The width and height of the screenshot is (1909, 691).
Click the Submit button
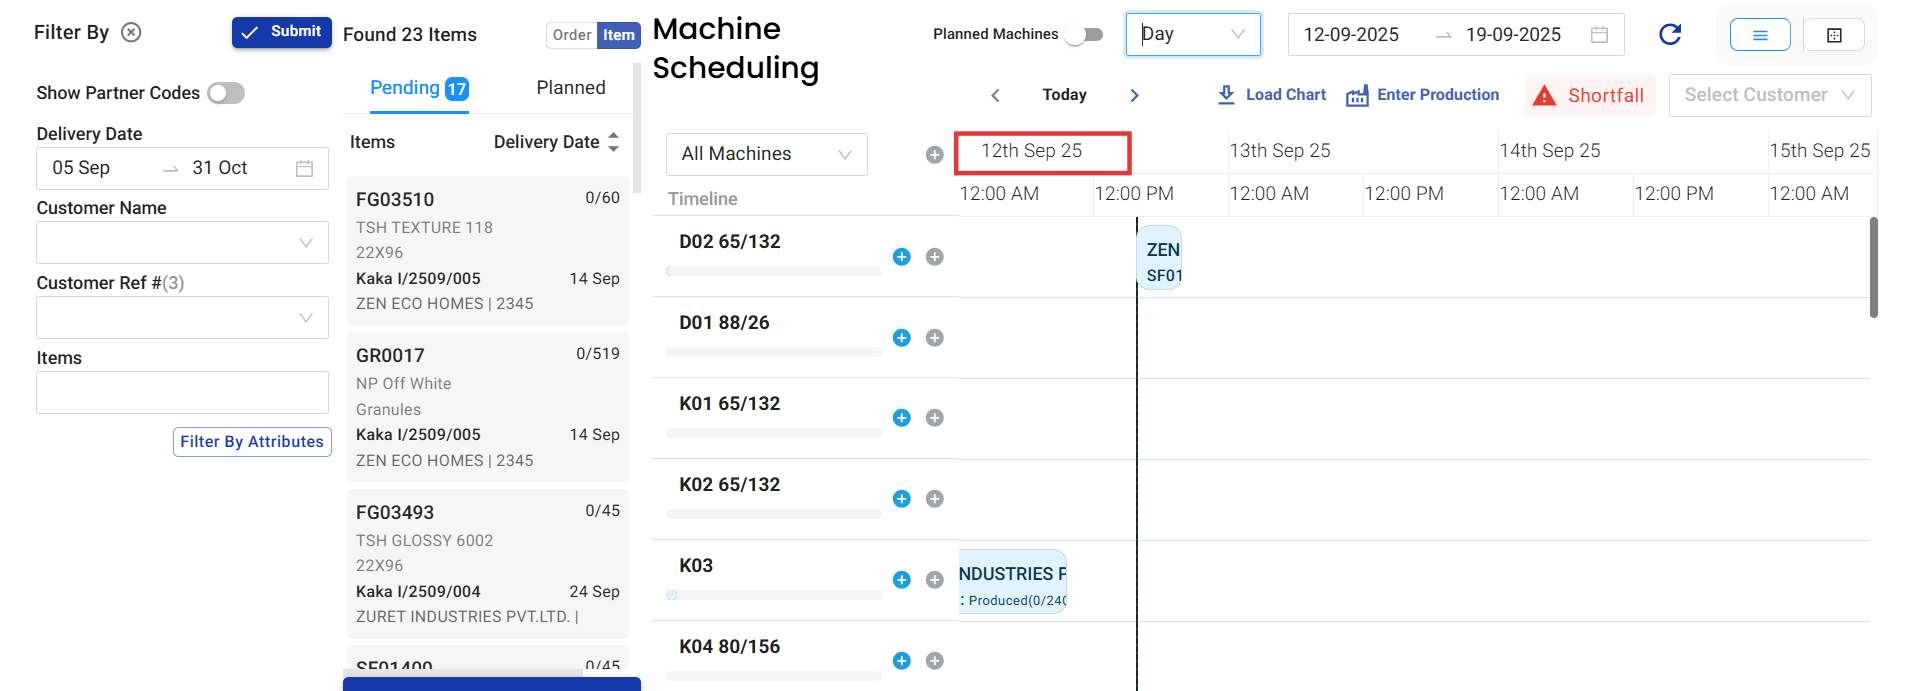[x=282, y=32]
